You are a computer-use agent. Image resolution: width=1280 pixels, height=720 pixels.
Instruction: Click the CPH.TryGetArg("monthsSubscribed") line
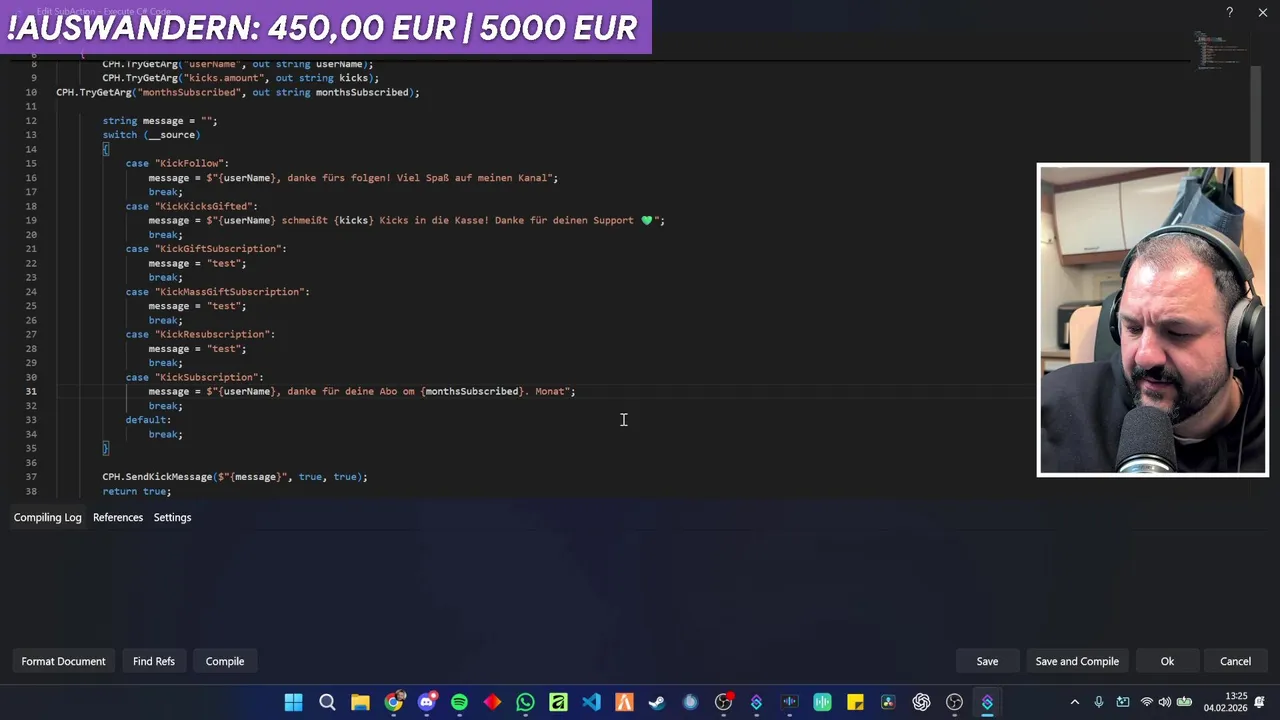pyautogui.click(x=238, y=92)
